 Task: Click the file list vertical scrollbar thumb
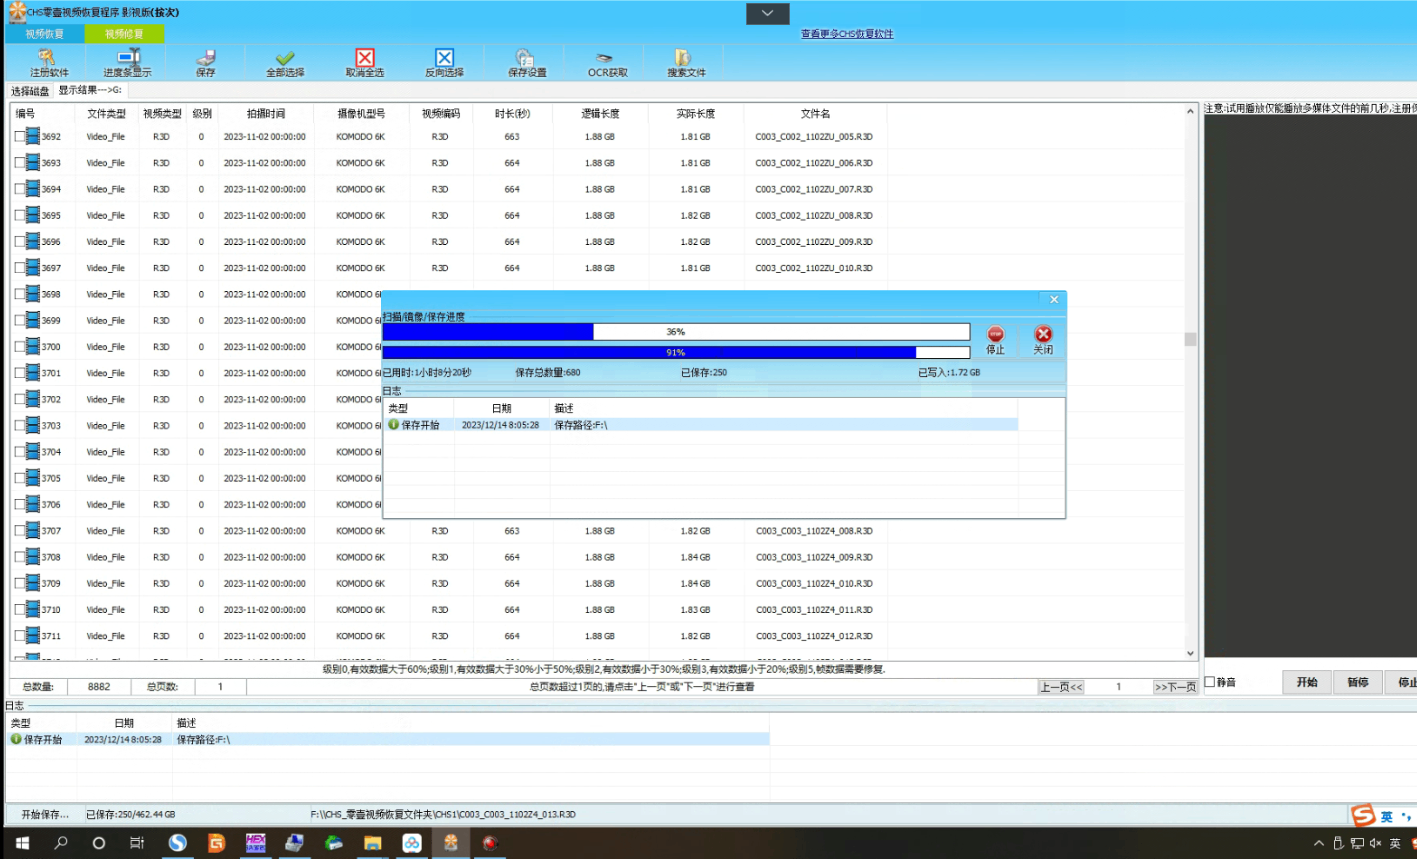click(1190, 339)
